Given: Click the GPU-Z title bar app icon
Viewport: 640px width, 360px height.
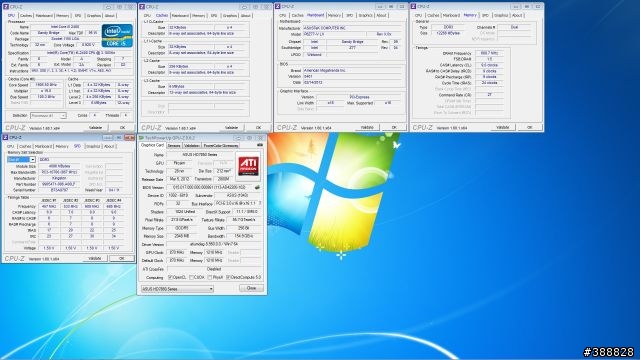Looking at the screenshot, I should tap(142, 138).
